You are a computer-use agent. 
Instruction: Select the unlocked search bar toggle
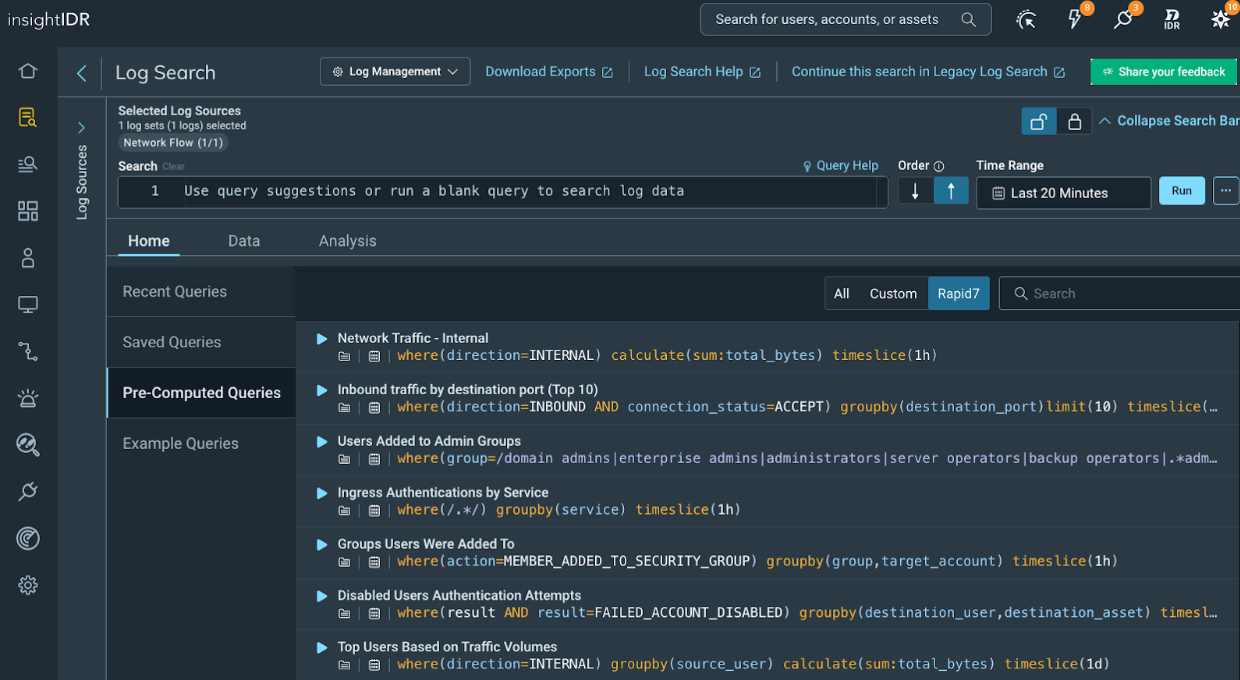(1039, 121)
